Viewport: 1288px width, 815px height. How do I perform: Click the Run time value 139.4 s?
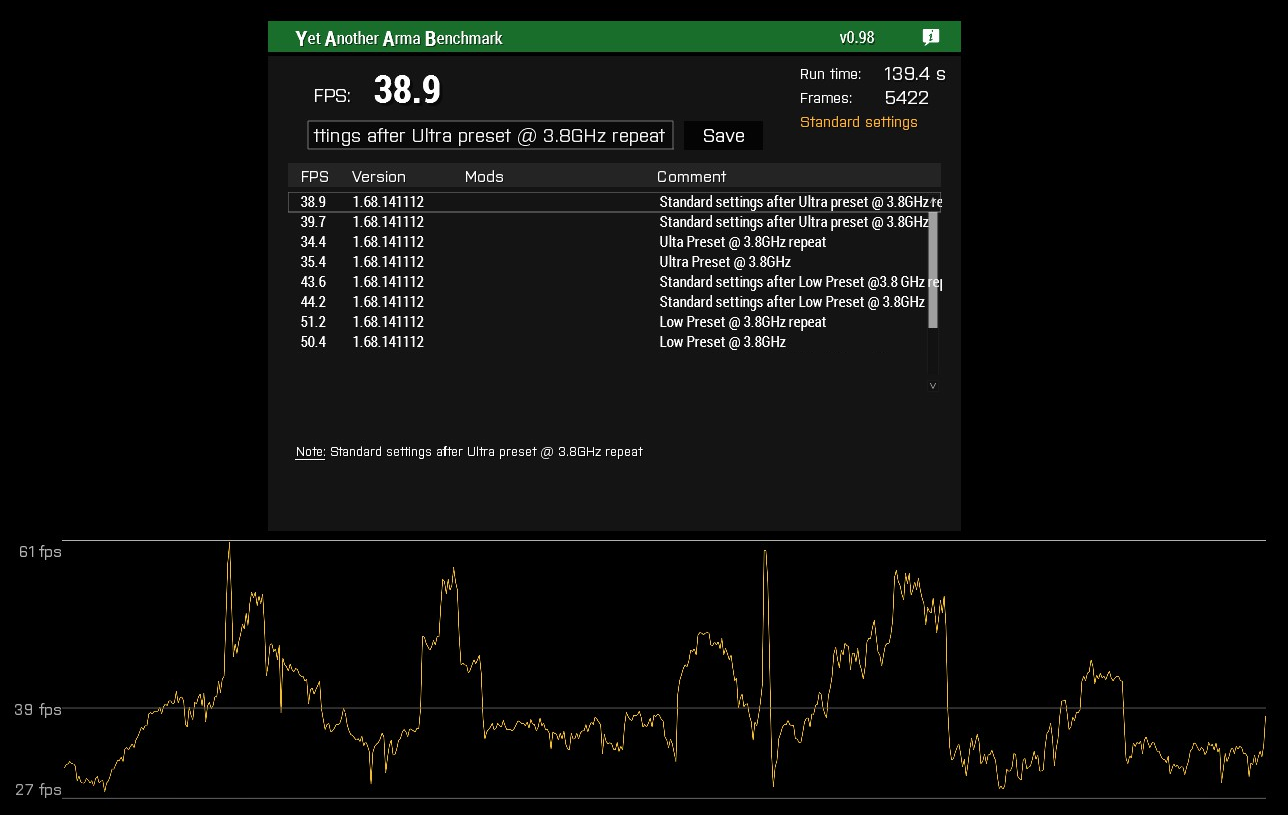pos(915,74)
